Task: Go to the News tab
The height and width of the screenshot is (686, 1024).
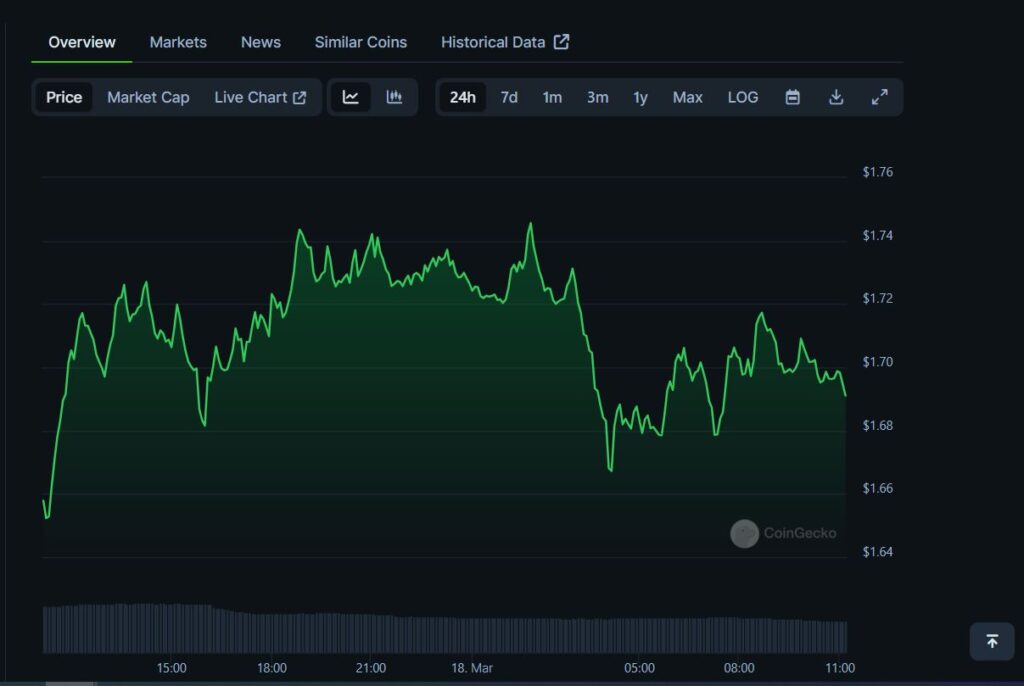Action: pyautogui.click(x=261, y=42)
